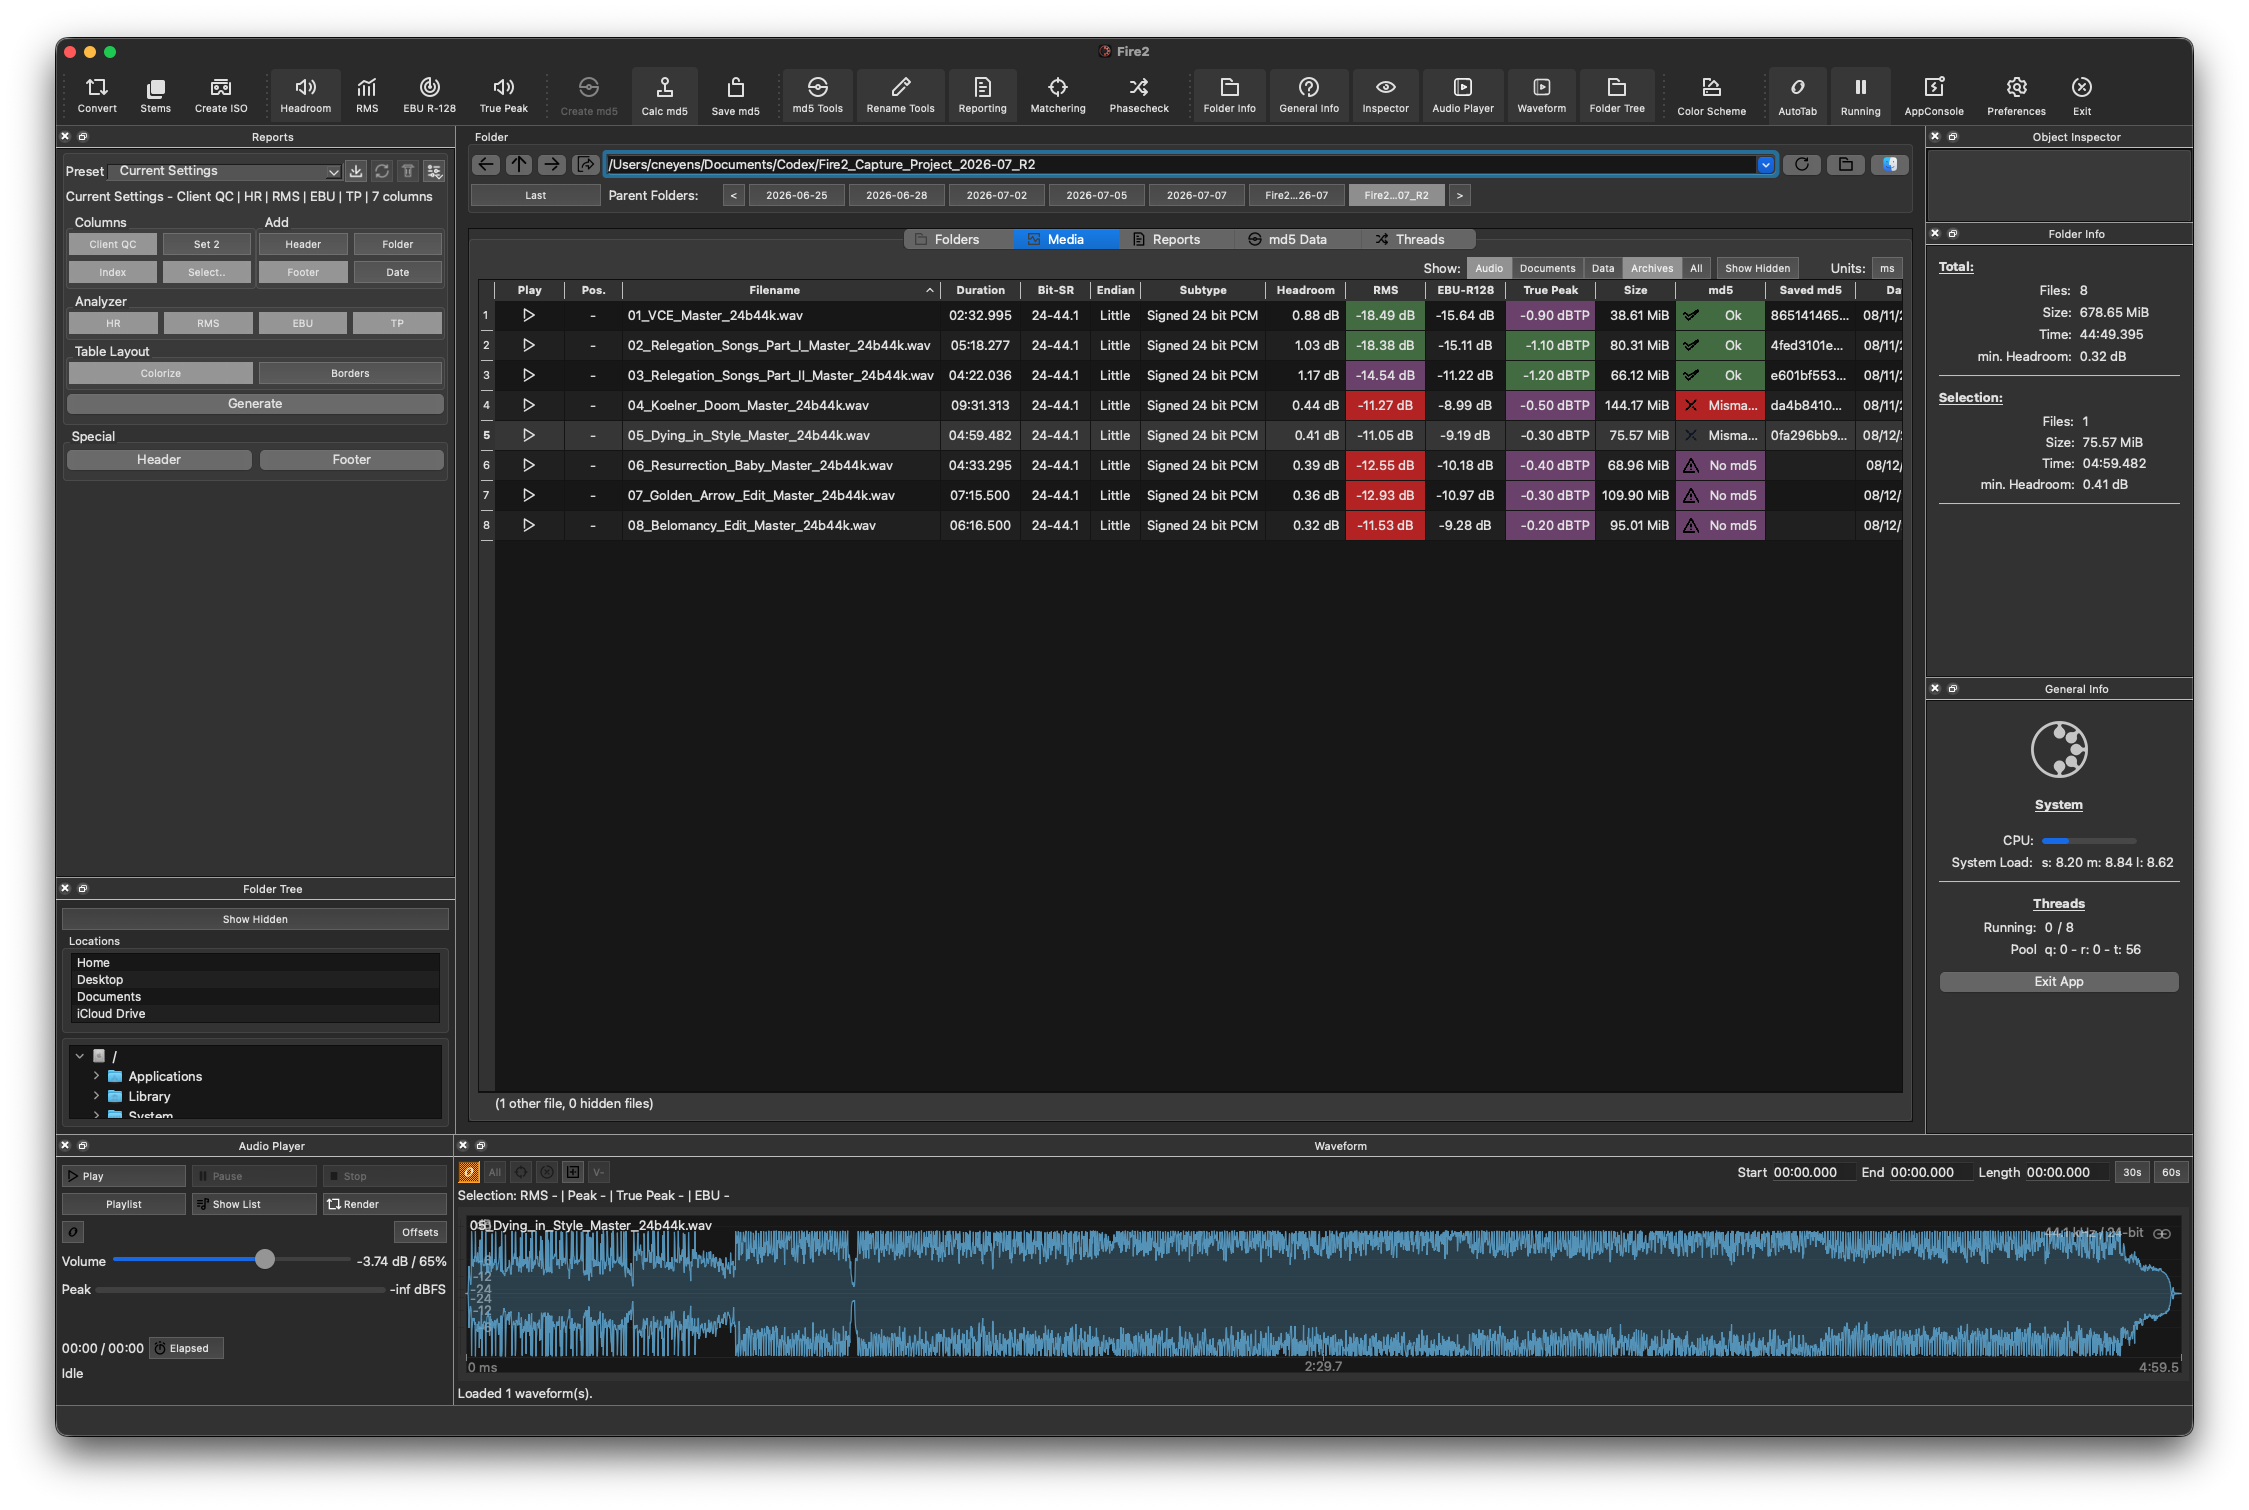Run the Headroom analysis

[x=305, y=95]
